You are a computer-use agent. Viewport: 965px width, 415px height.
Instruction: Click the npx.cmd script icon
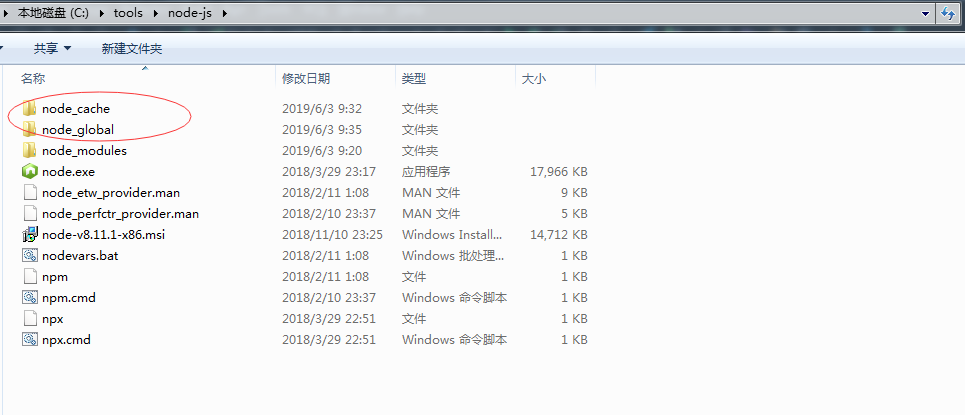click(x=29, y=339)
